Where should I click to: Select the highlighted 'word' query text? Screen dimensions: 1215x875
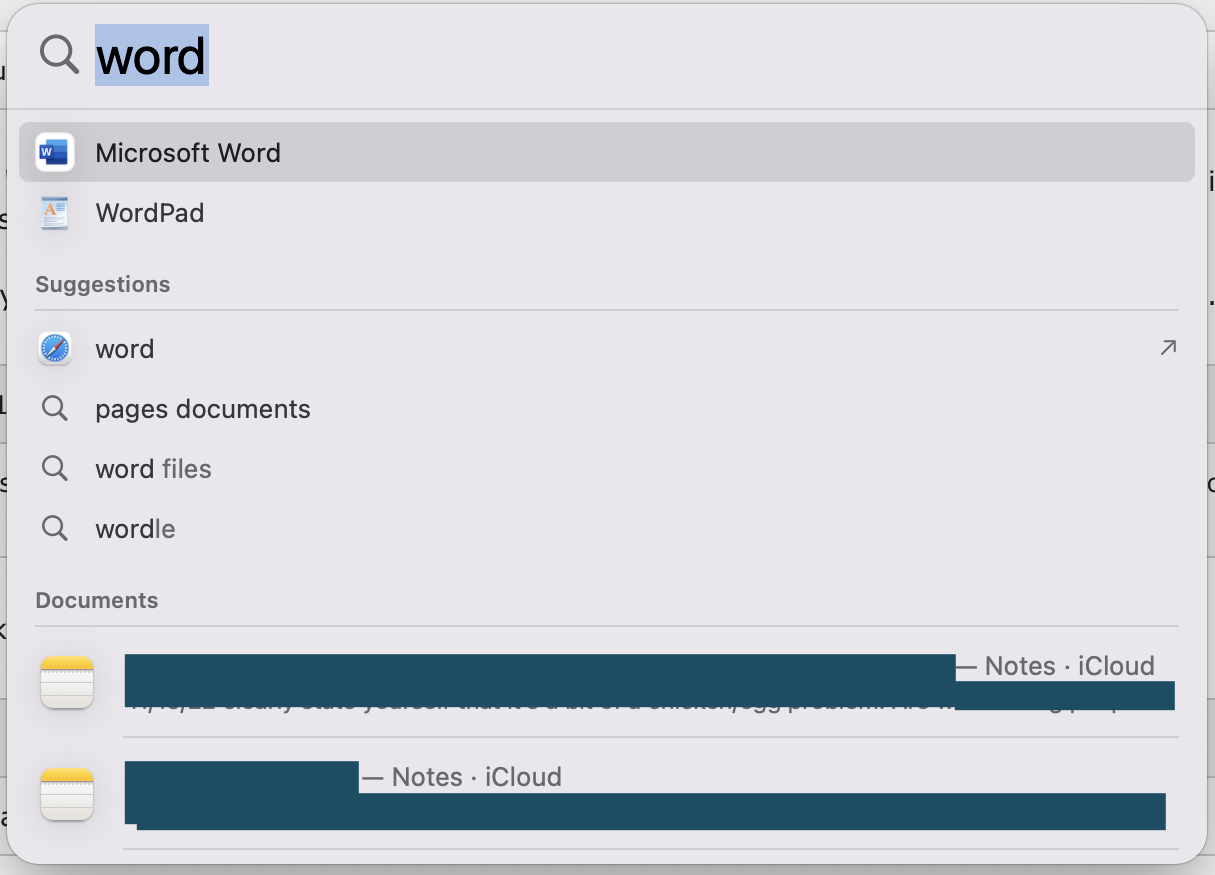pyautogui.click(x=151, y=57)
